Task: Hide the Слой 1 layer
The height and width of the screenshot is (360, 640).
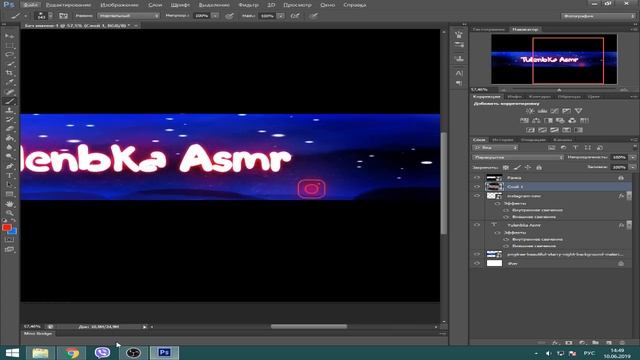Action: click(477, 187)
